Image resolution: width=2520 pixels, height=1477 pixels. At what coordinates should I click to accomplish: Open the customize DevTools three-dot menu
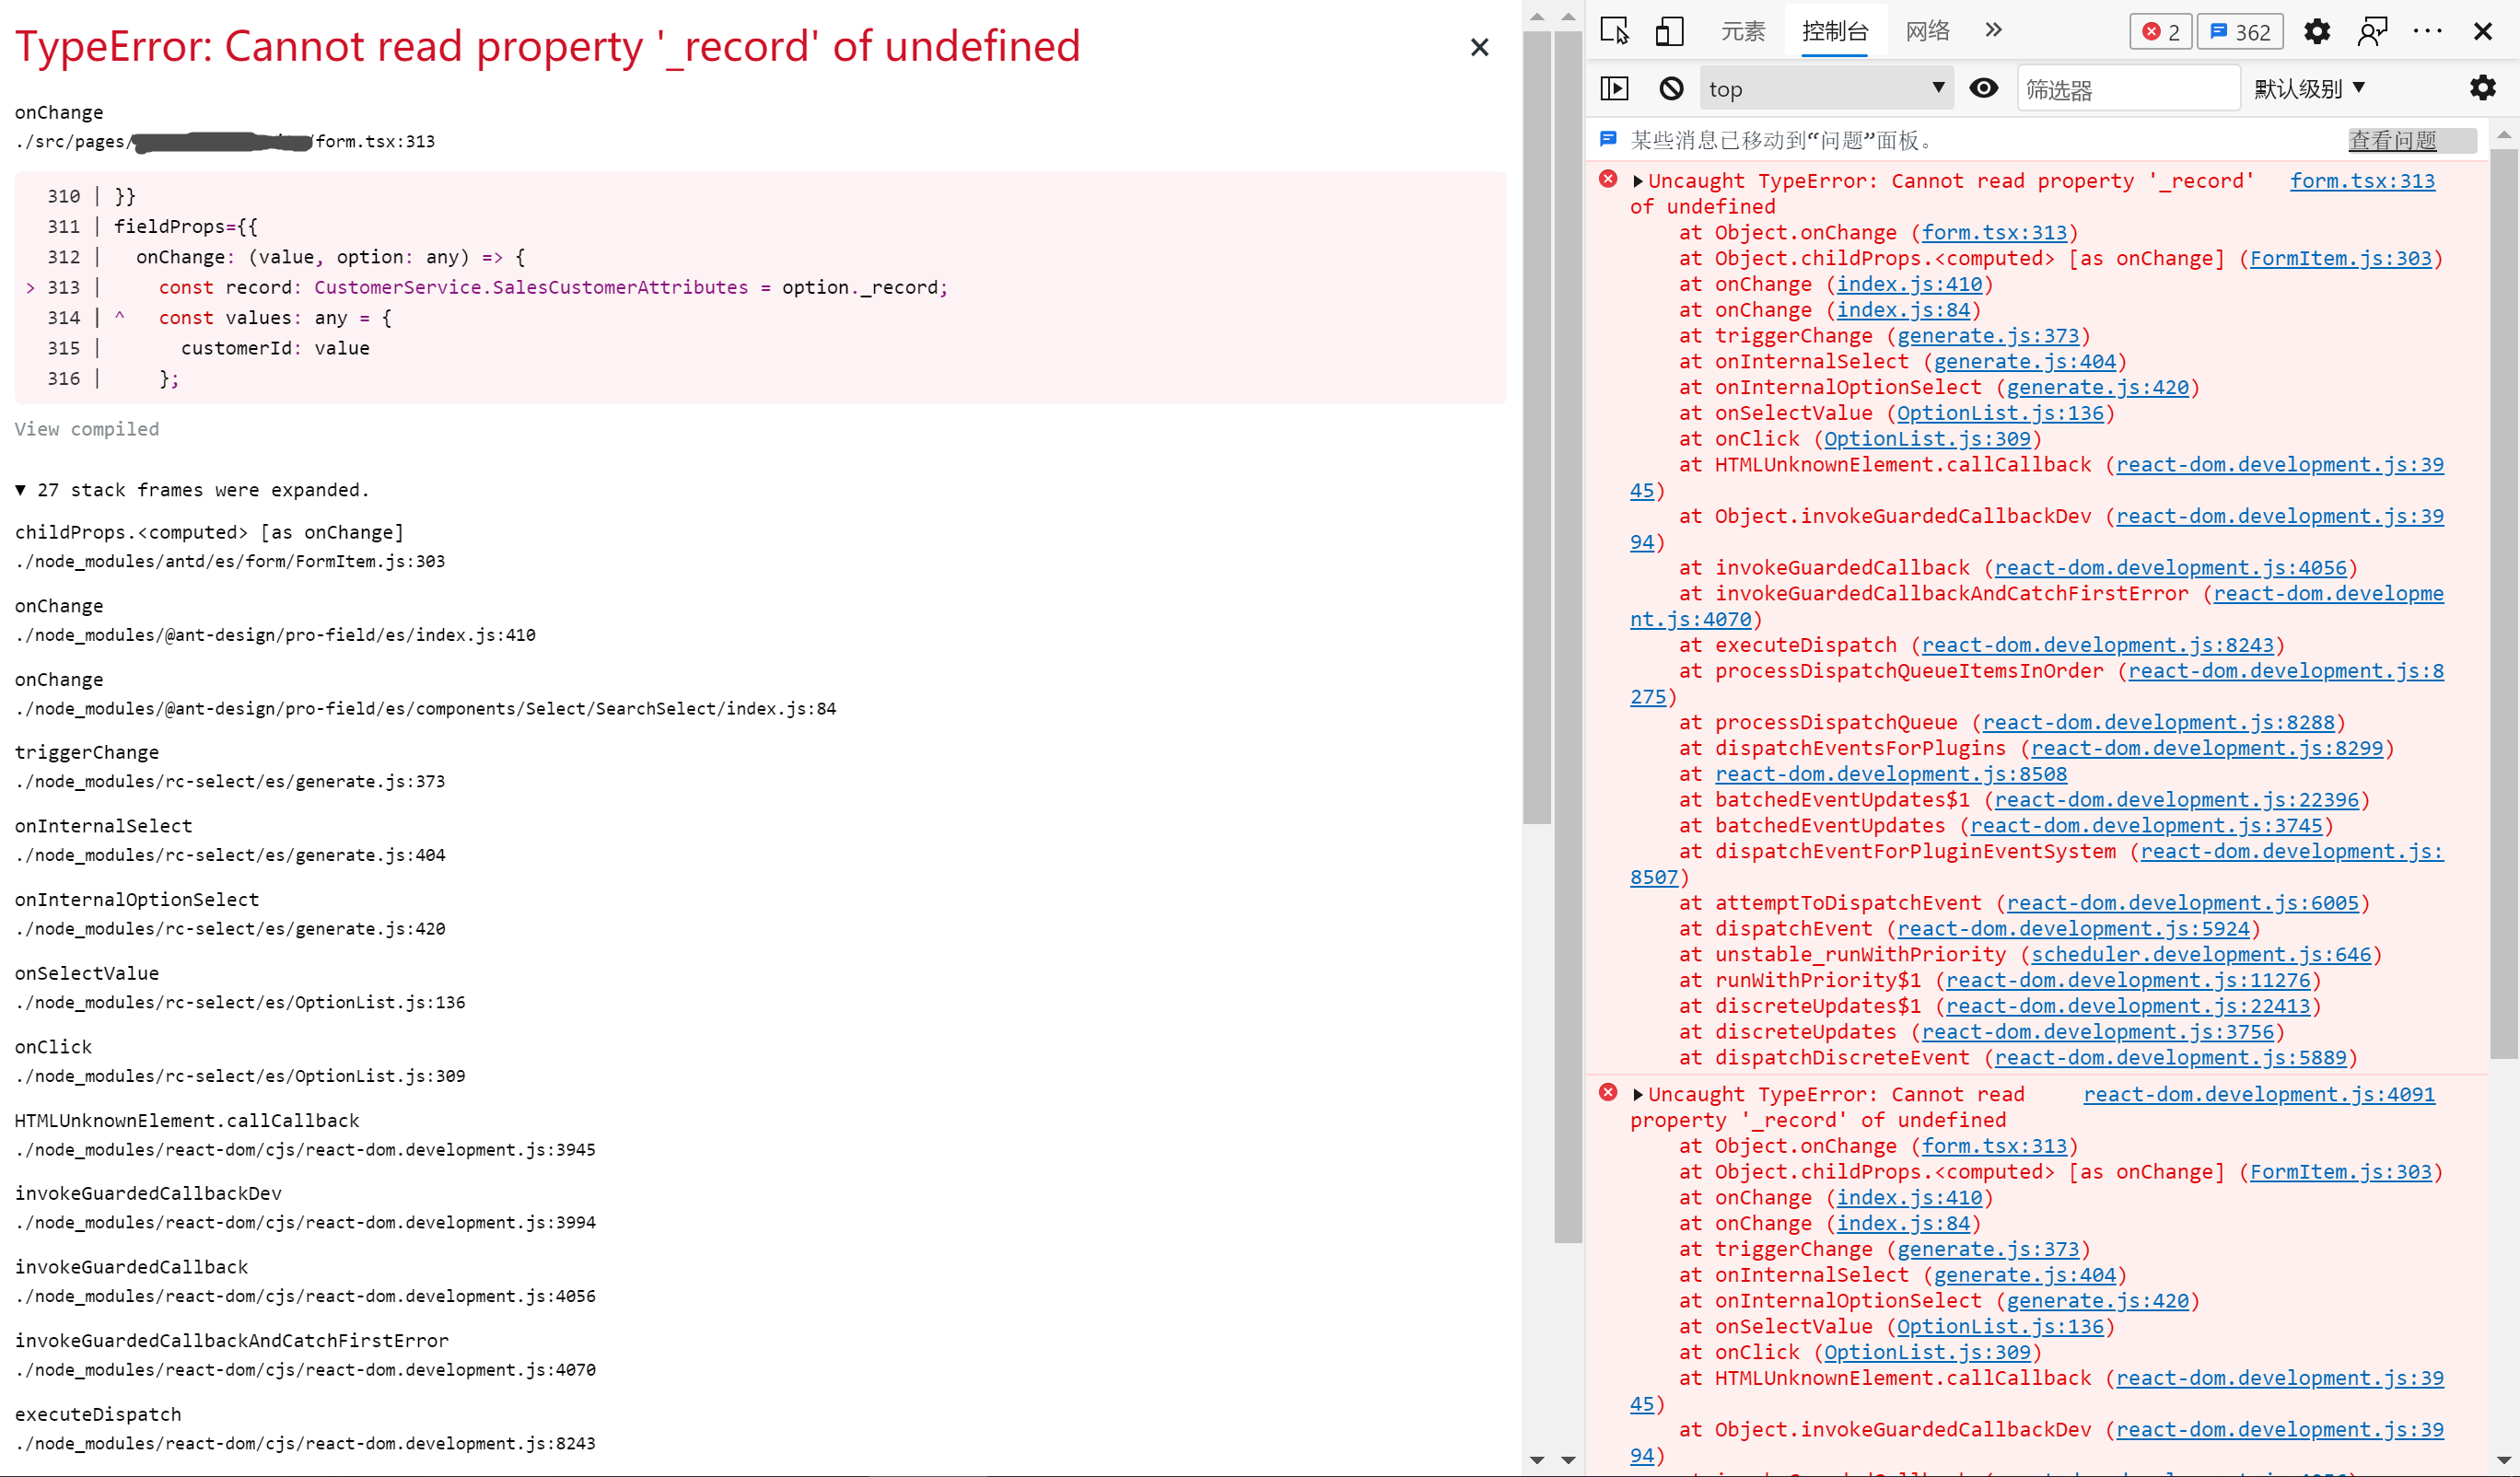pyautogui.click(x=2428, y=31)
